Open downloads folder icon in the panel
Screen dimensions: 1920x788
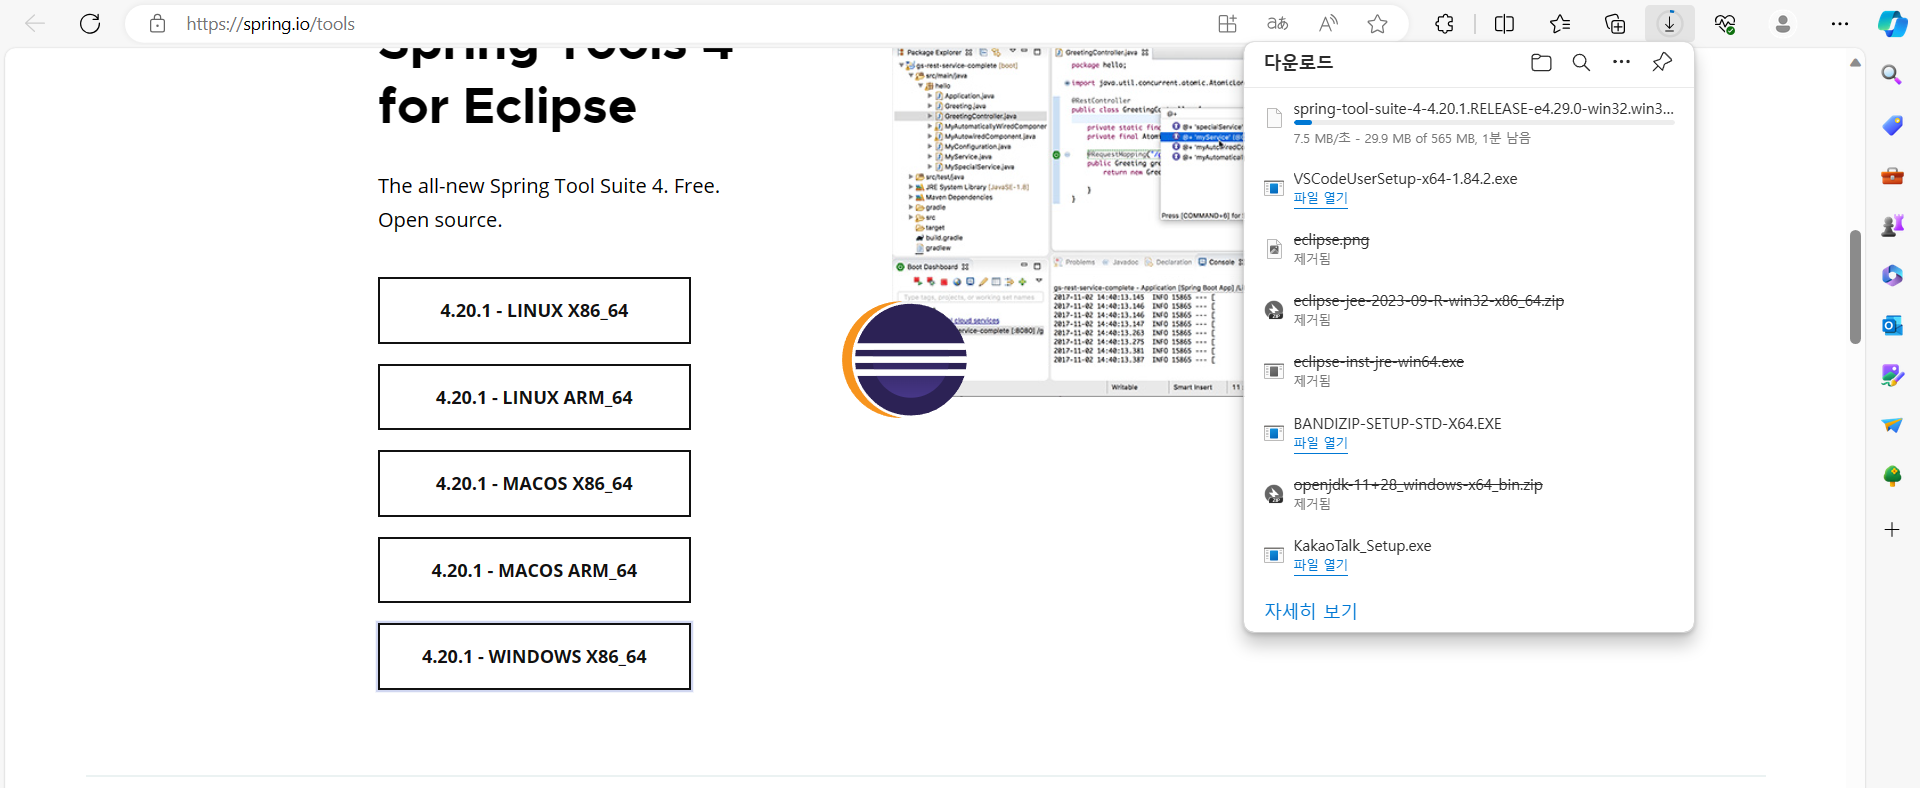pyautogui.click(x=1541, y=62)
